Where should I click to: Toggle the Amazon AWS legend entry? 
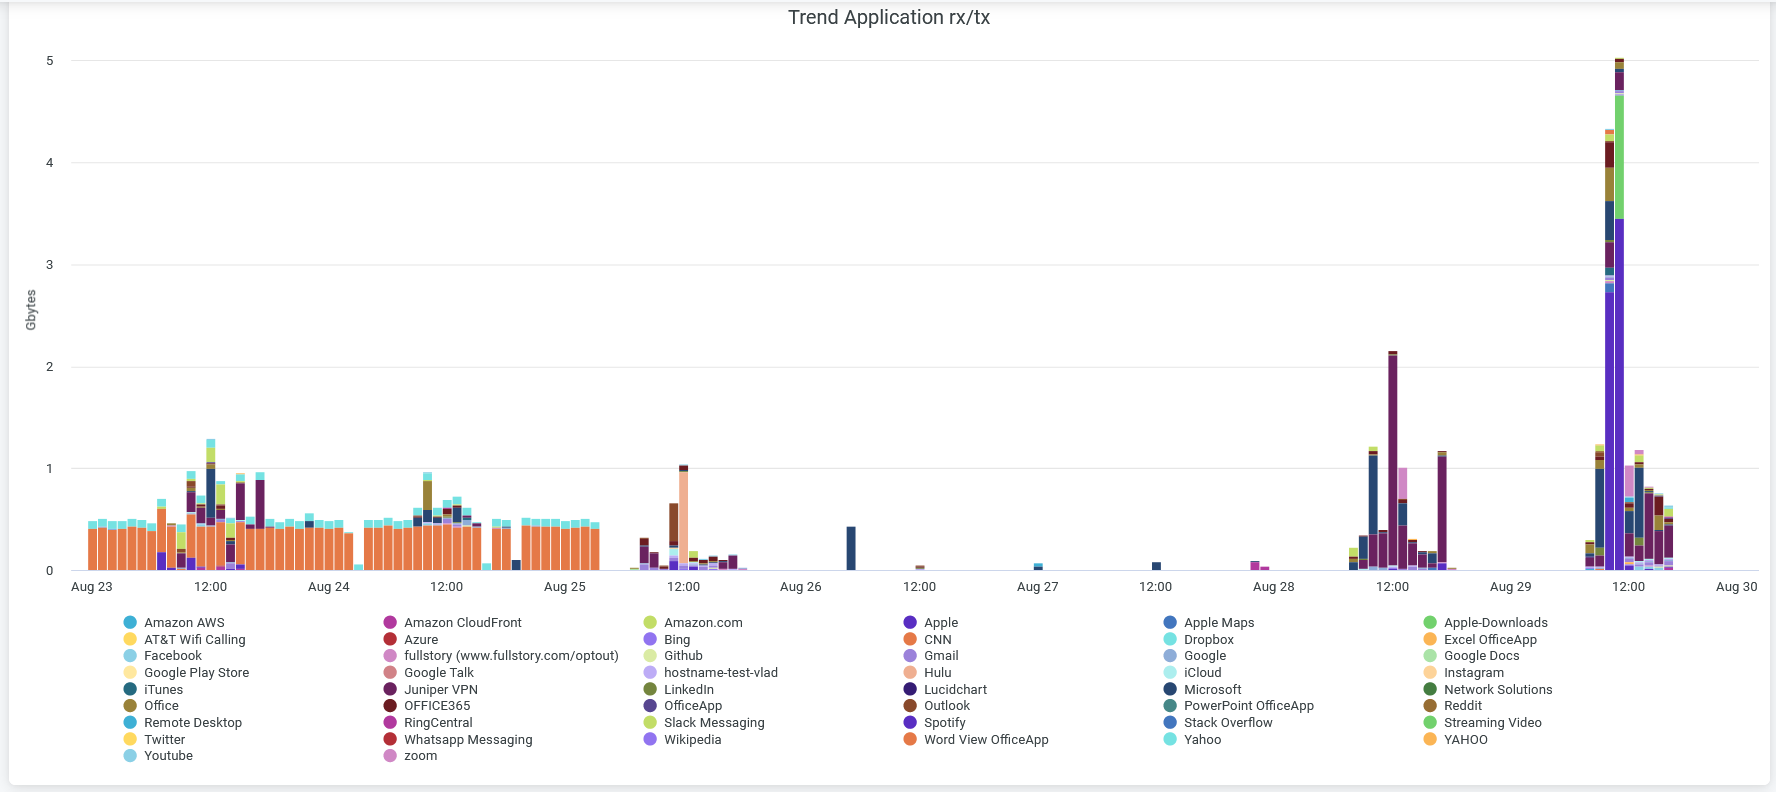[184, 623]
